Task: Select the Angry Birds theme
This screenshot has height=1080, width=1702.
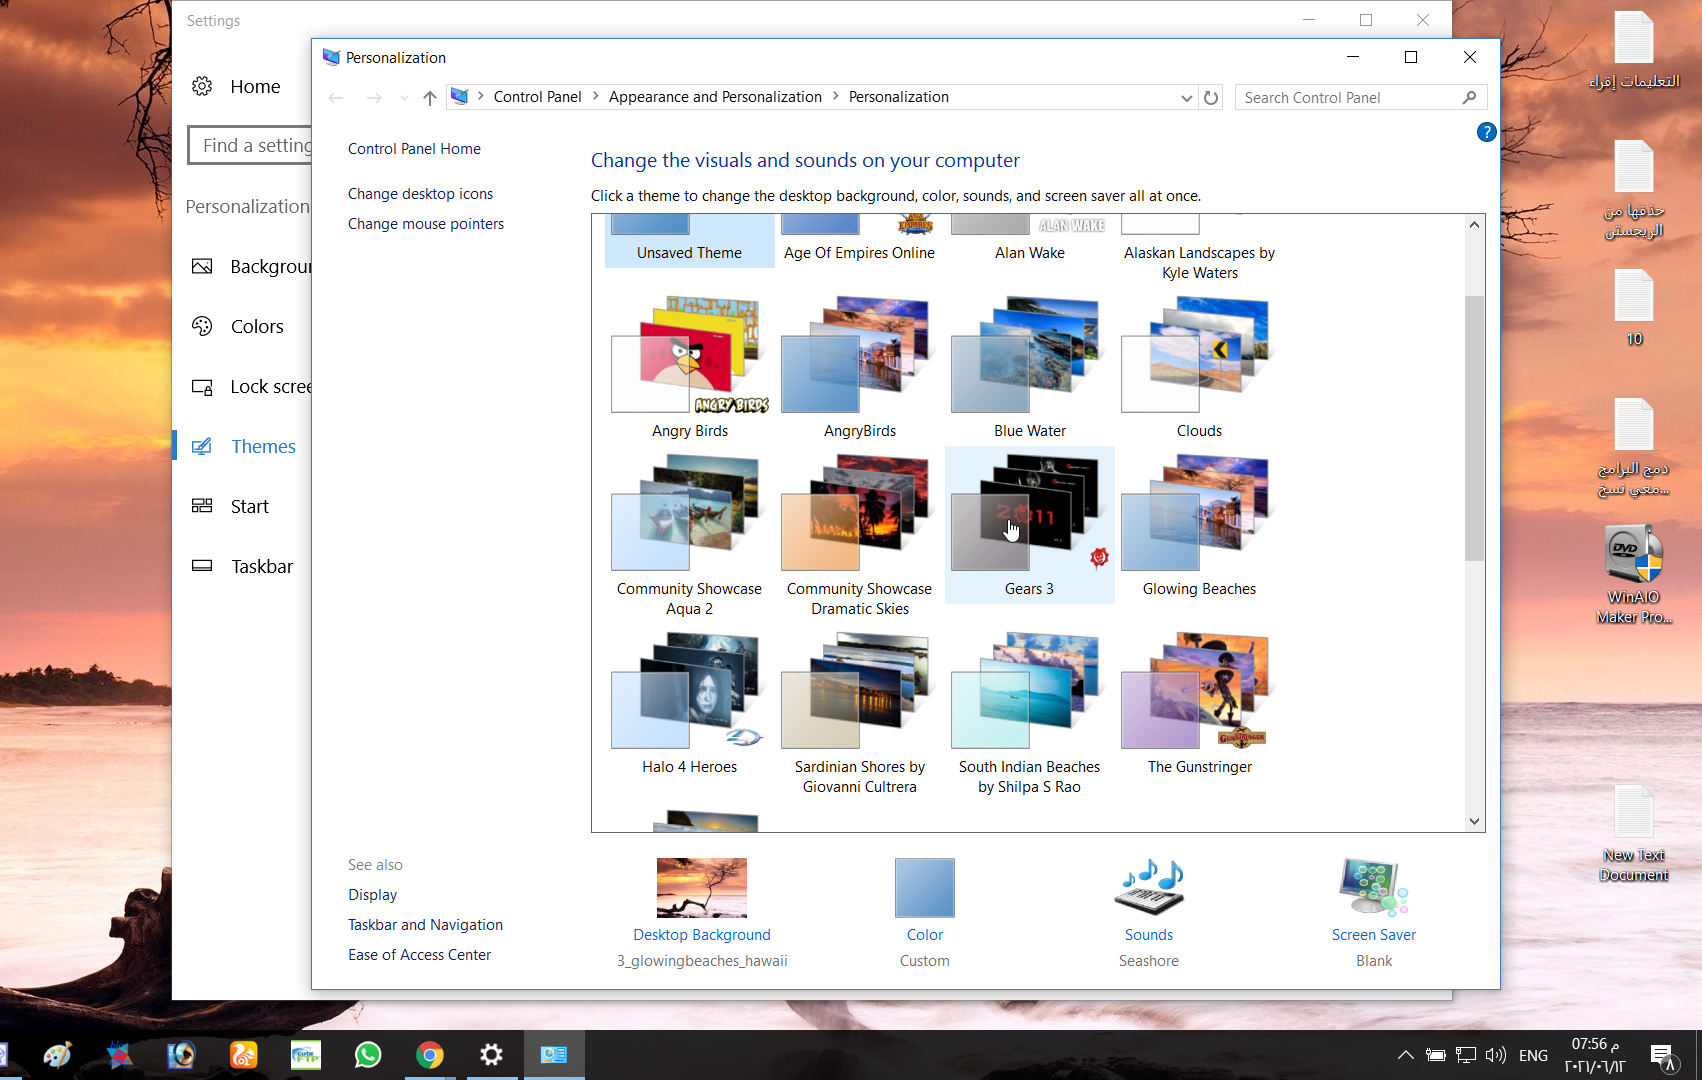Action: (690, 367)
